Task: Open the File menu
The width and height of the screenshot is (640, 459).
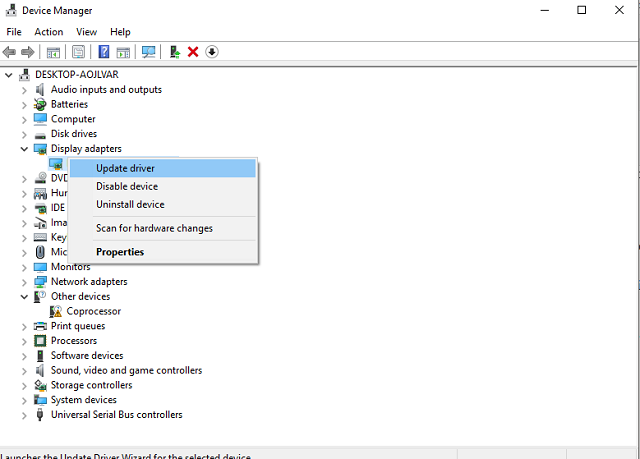Action: 14,32
